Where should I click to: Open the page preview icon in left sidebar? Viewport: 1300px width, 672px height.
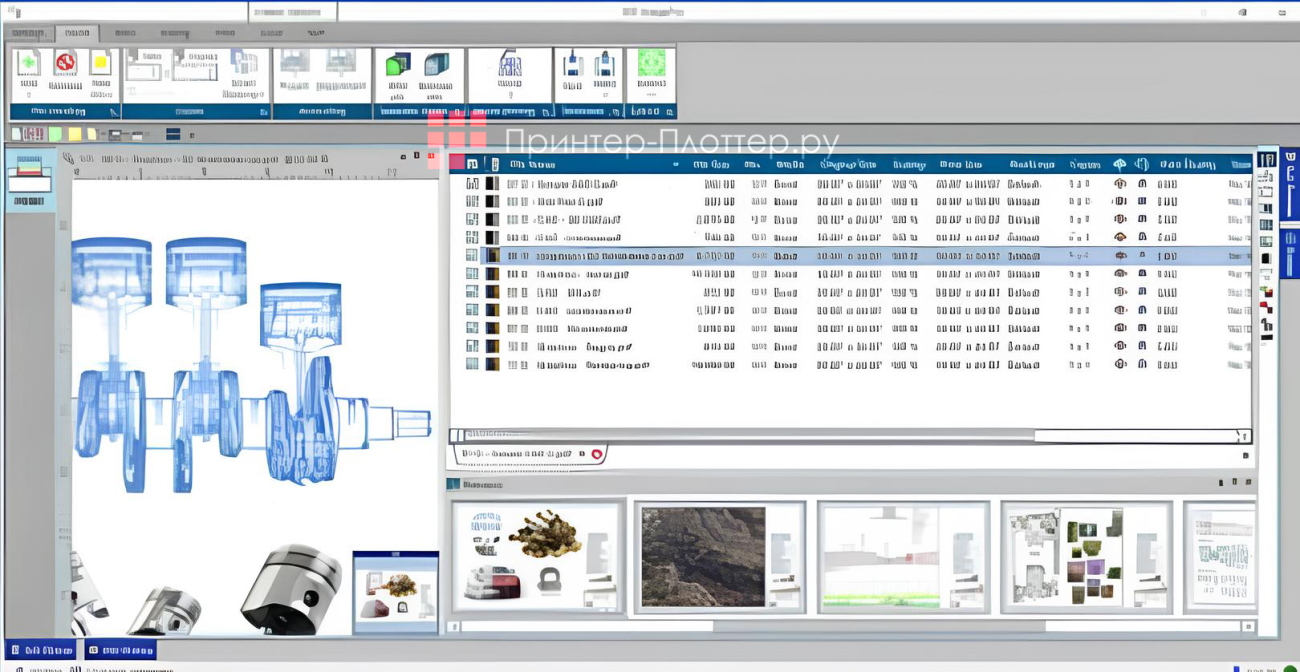coord(29,176)
